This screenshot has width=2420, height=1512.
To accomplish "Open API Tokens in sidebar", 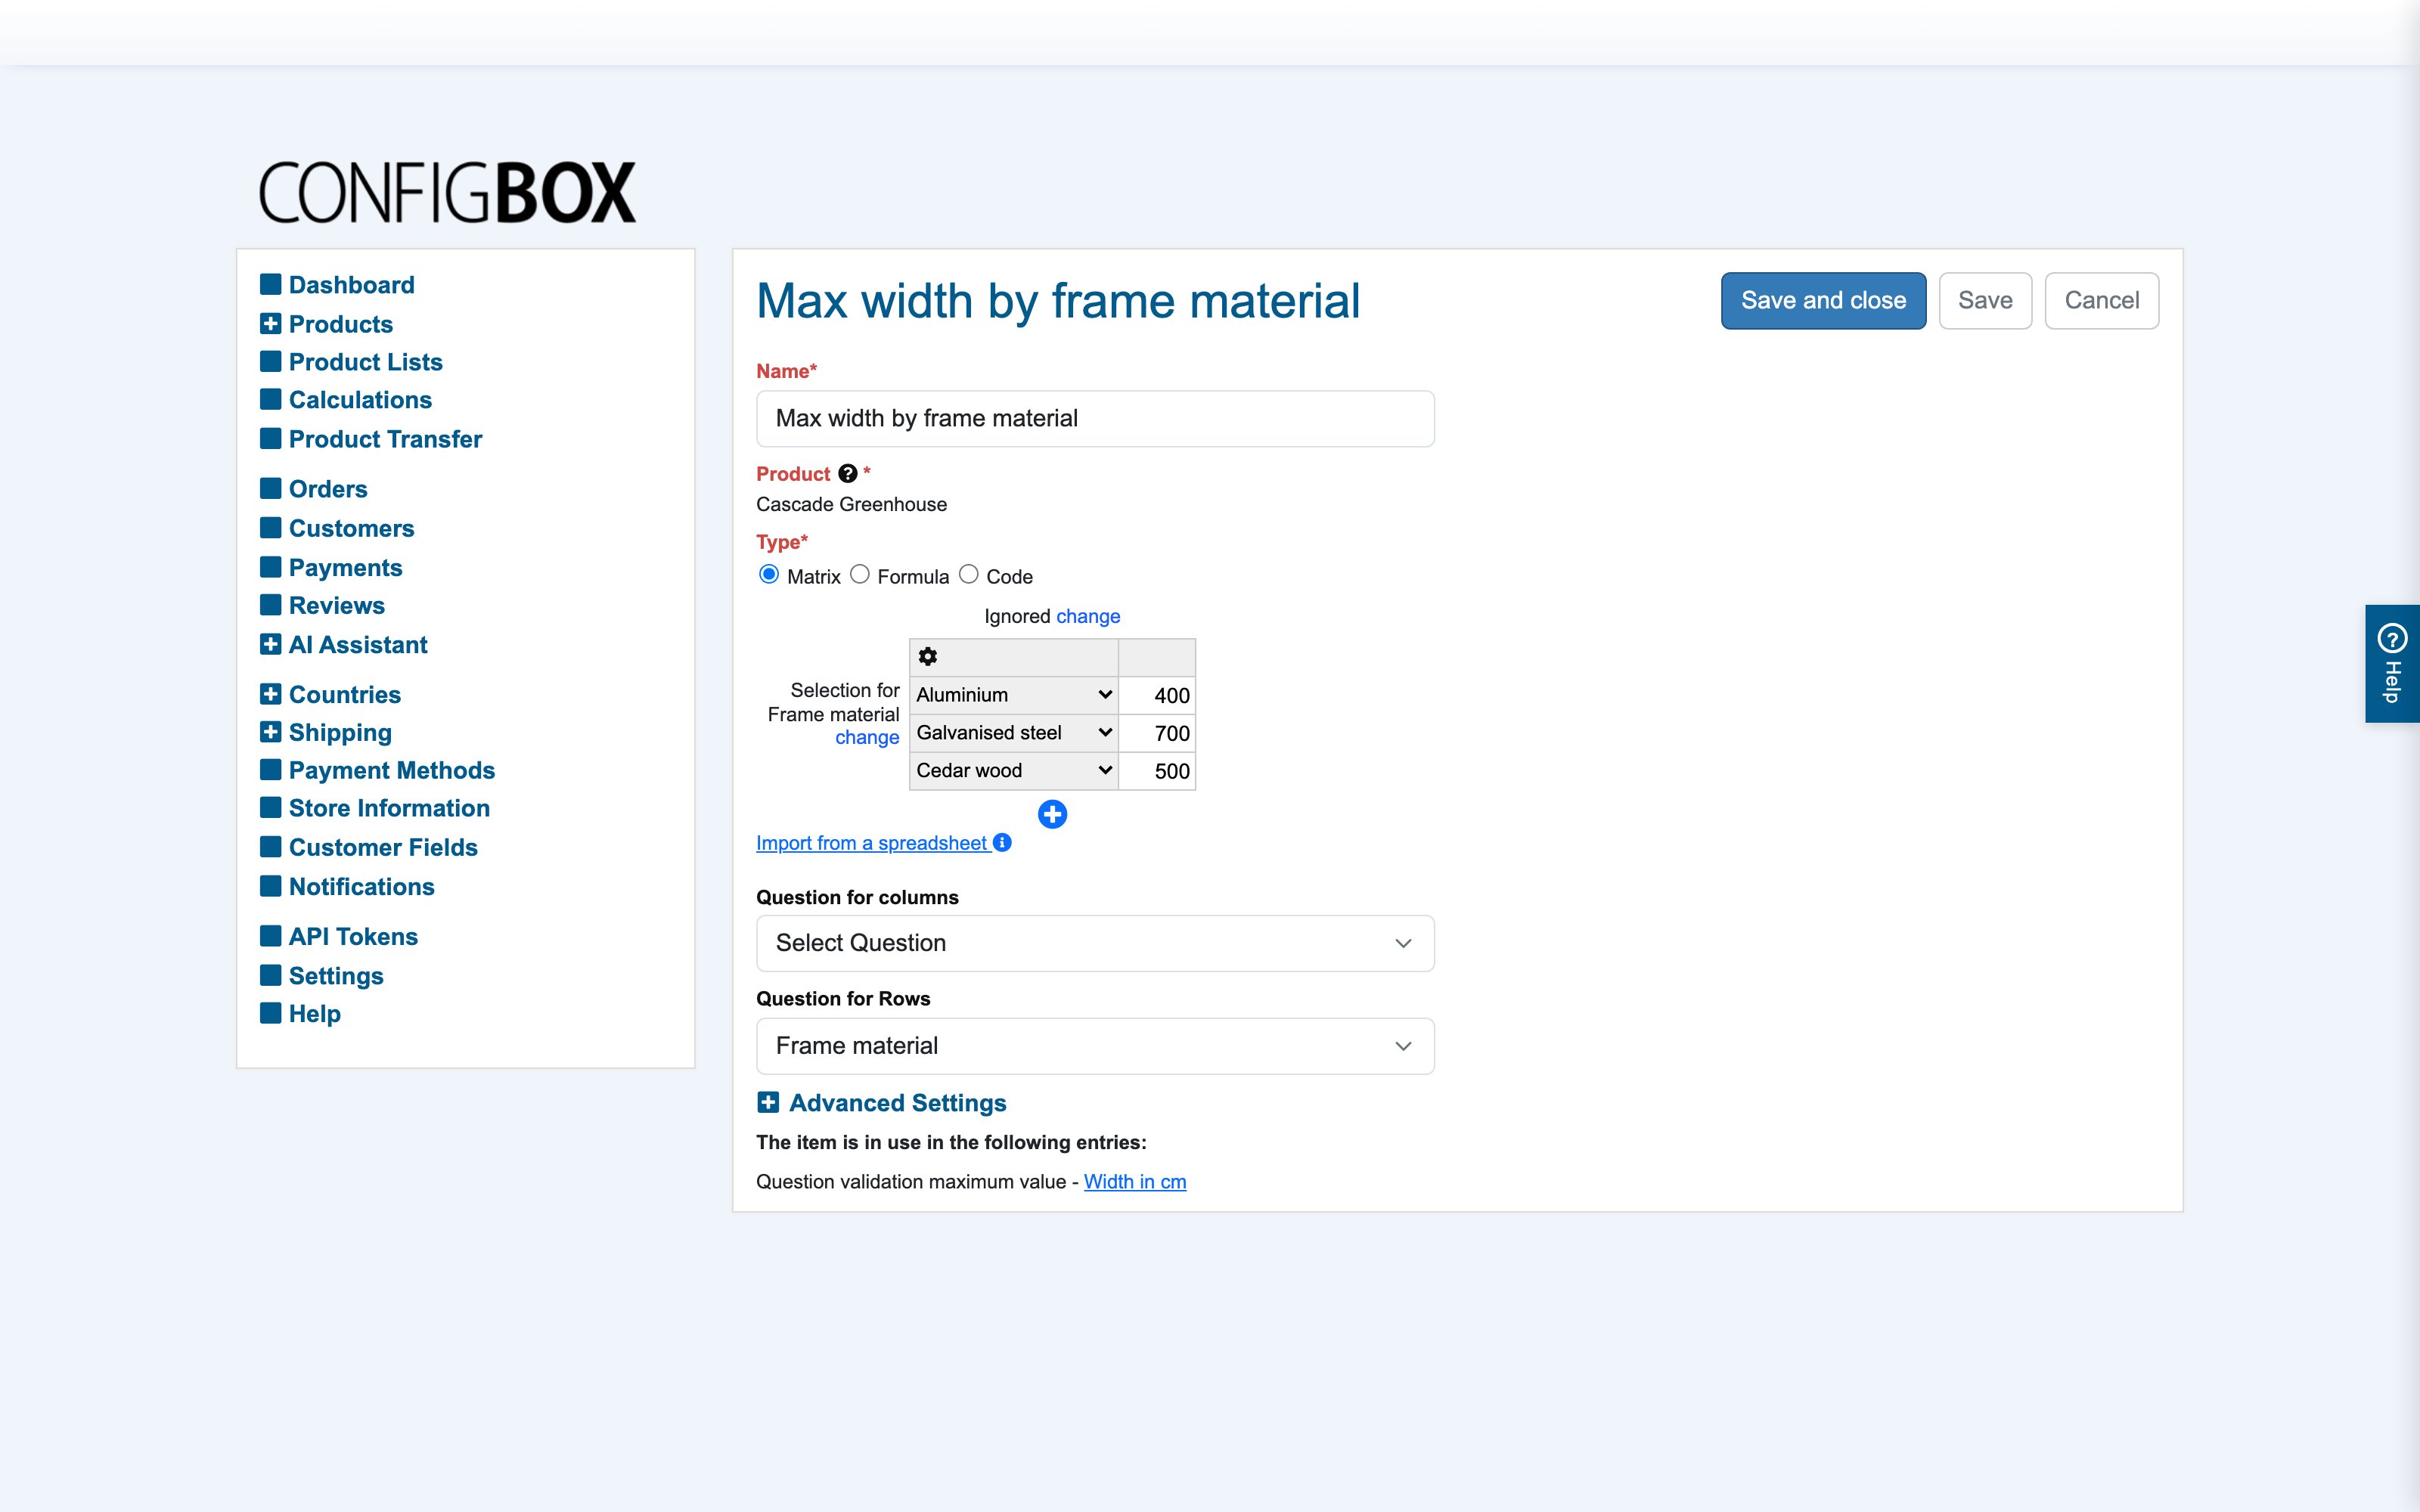I will (353, 937).
